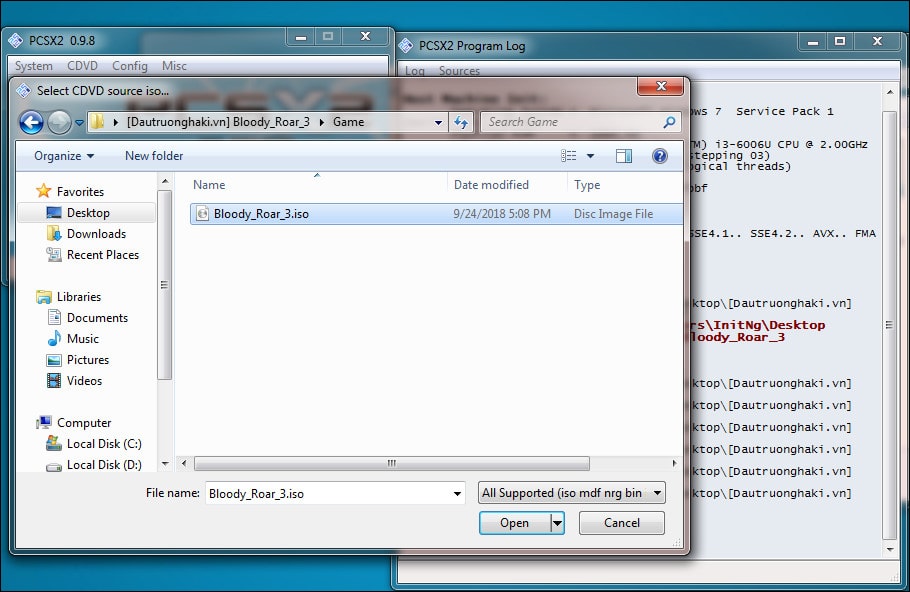Click the Cancel button
Screen dimensions: 910x592
pyautogui.click(x=622, y=523)
